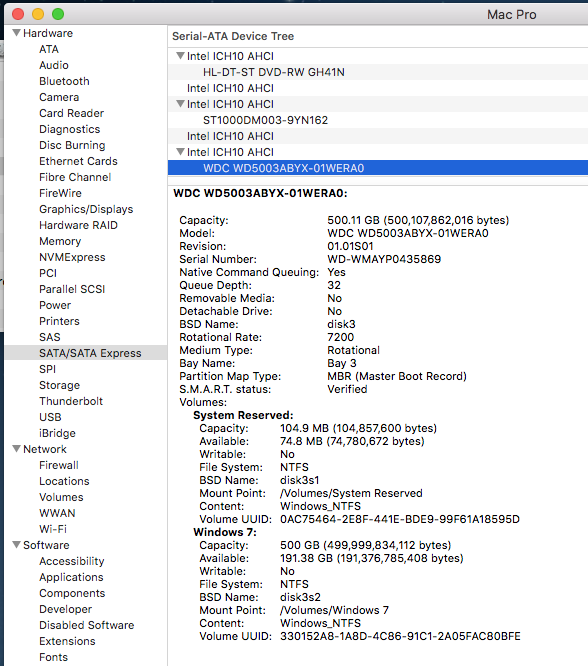Select SPI in sidebar
The width and height of the screenshot is (588, 666).
click(x=48, y=369)
